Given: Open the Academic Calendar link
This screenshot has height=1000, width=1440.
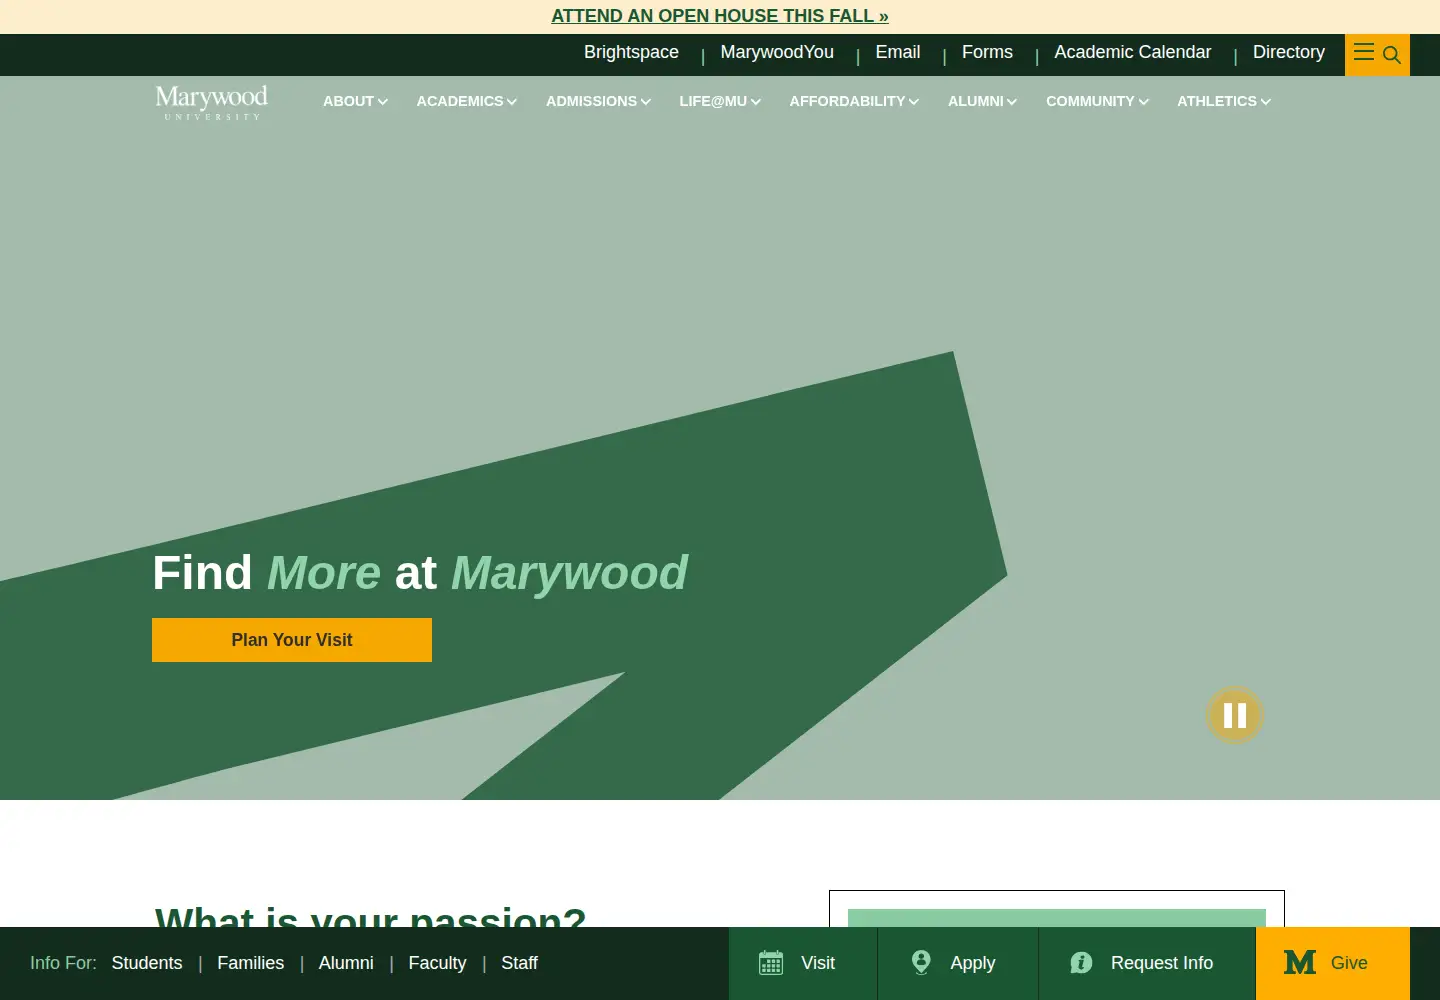Looking at the screenshot, I should tap(1132, 52).
